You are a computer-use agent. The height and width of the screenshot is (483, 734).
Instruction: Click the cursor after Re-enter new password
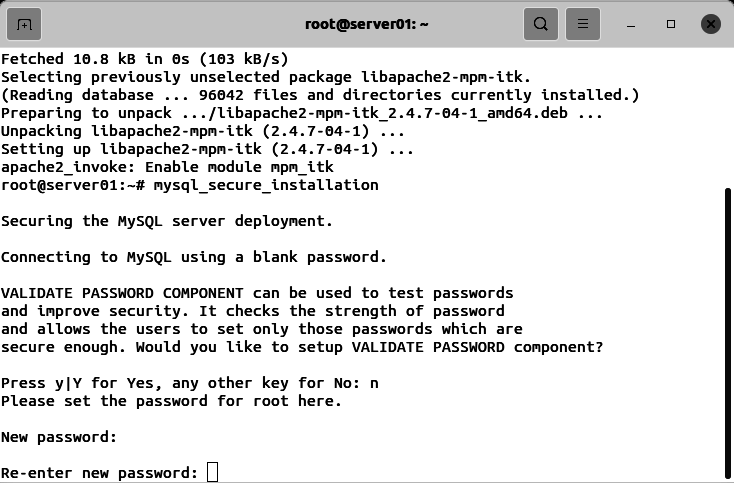[213, 472]
